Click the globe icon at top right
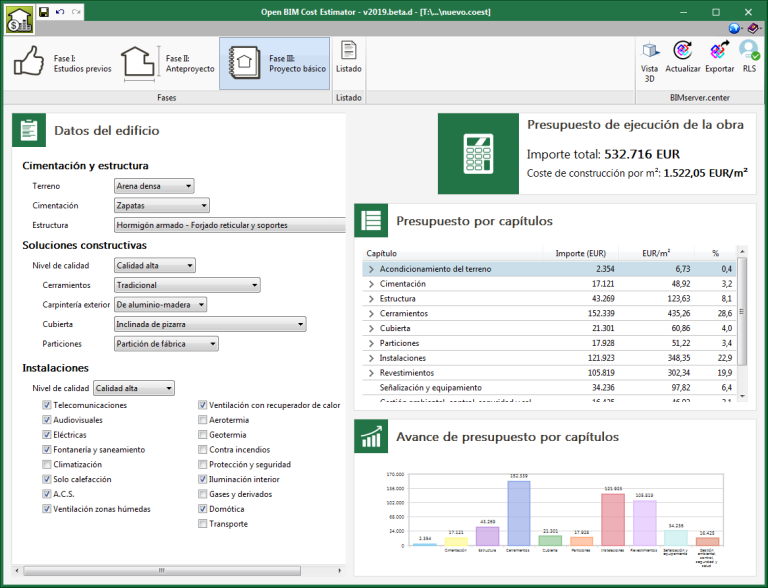 coord(735,29)
